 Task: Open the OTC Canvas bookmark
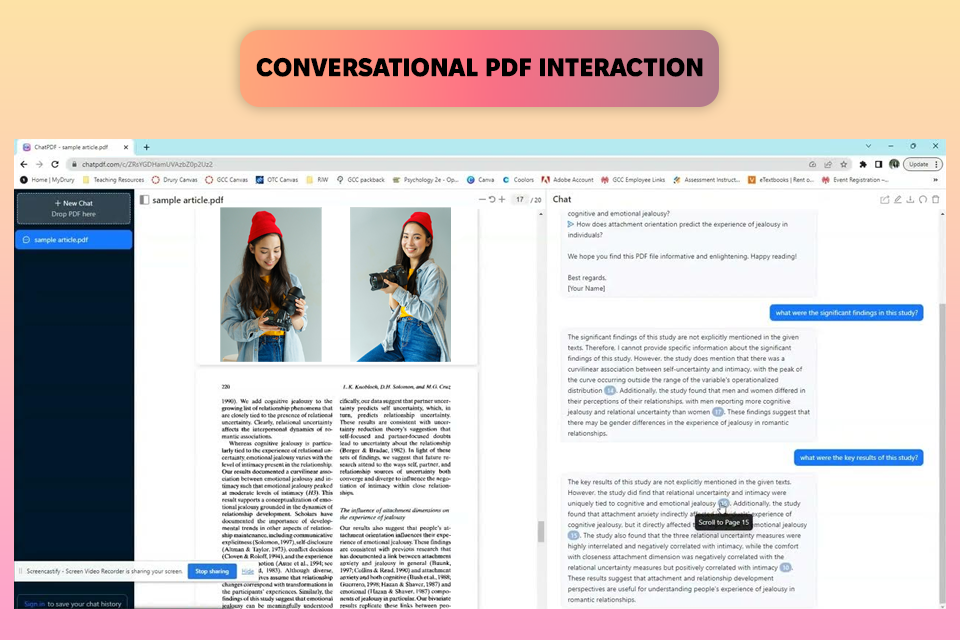coord(277,180)
